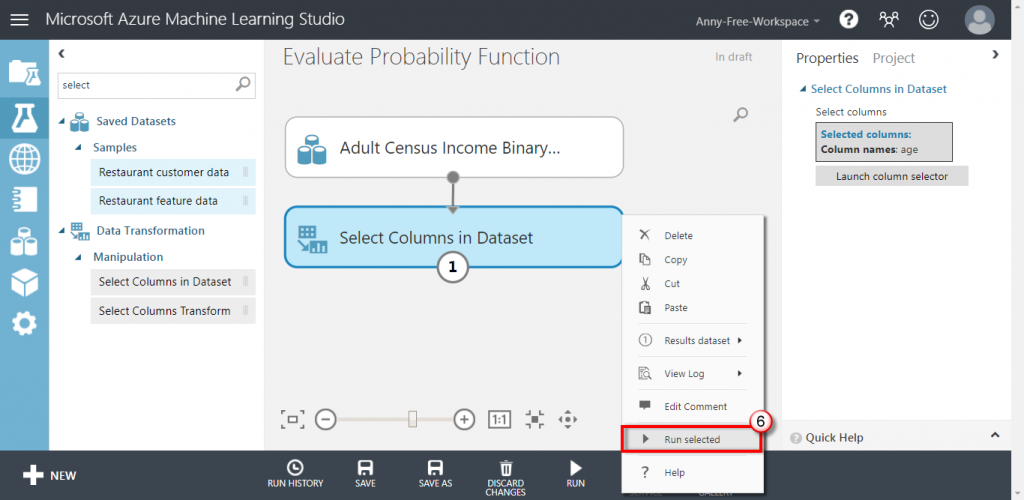The width and height of the screenshot is (1024, 500).
Task: Reset zoom to actual size 1:1
Action: click(500, 419)
